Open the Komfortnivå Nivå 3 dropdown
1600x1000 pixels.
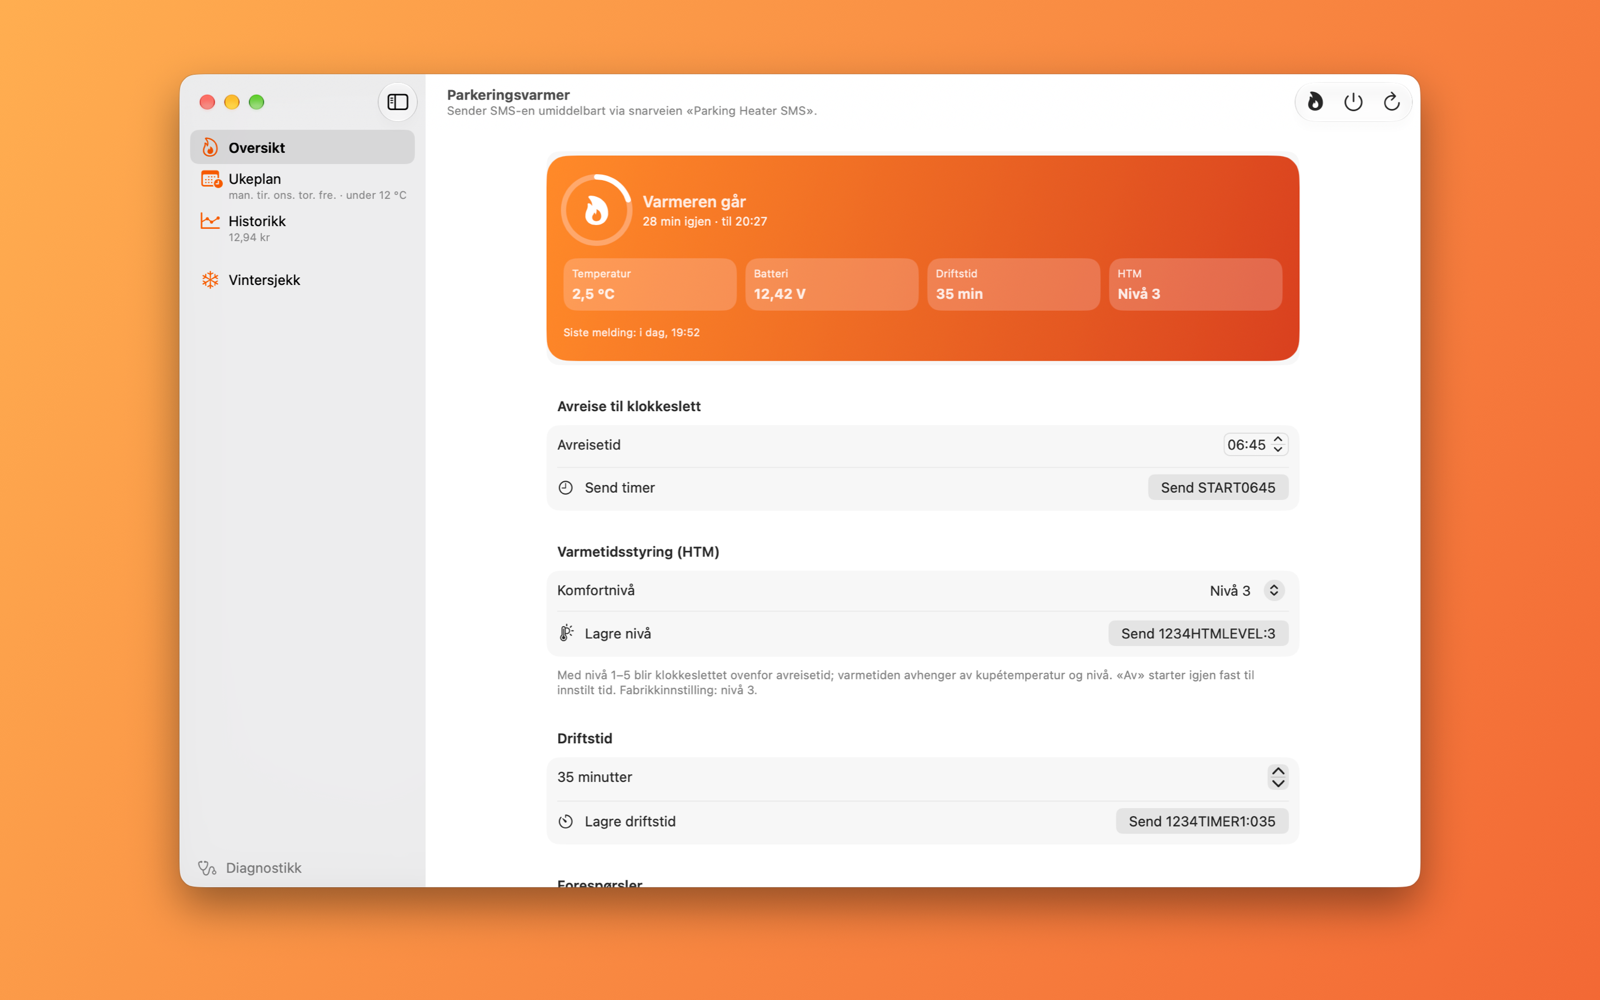click(x=1246, y=590)
